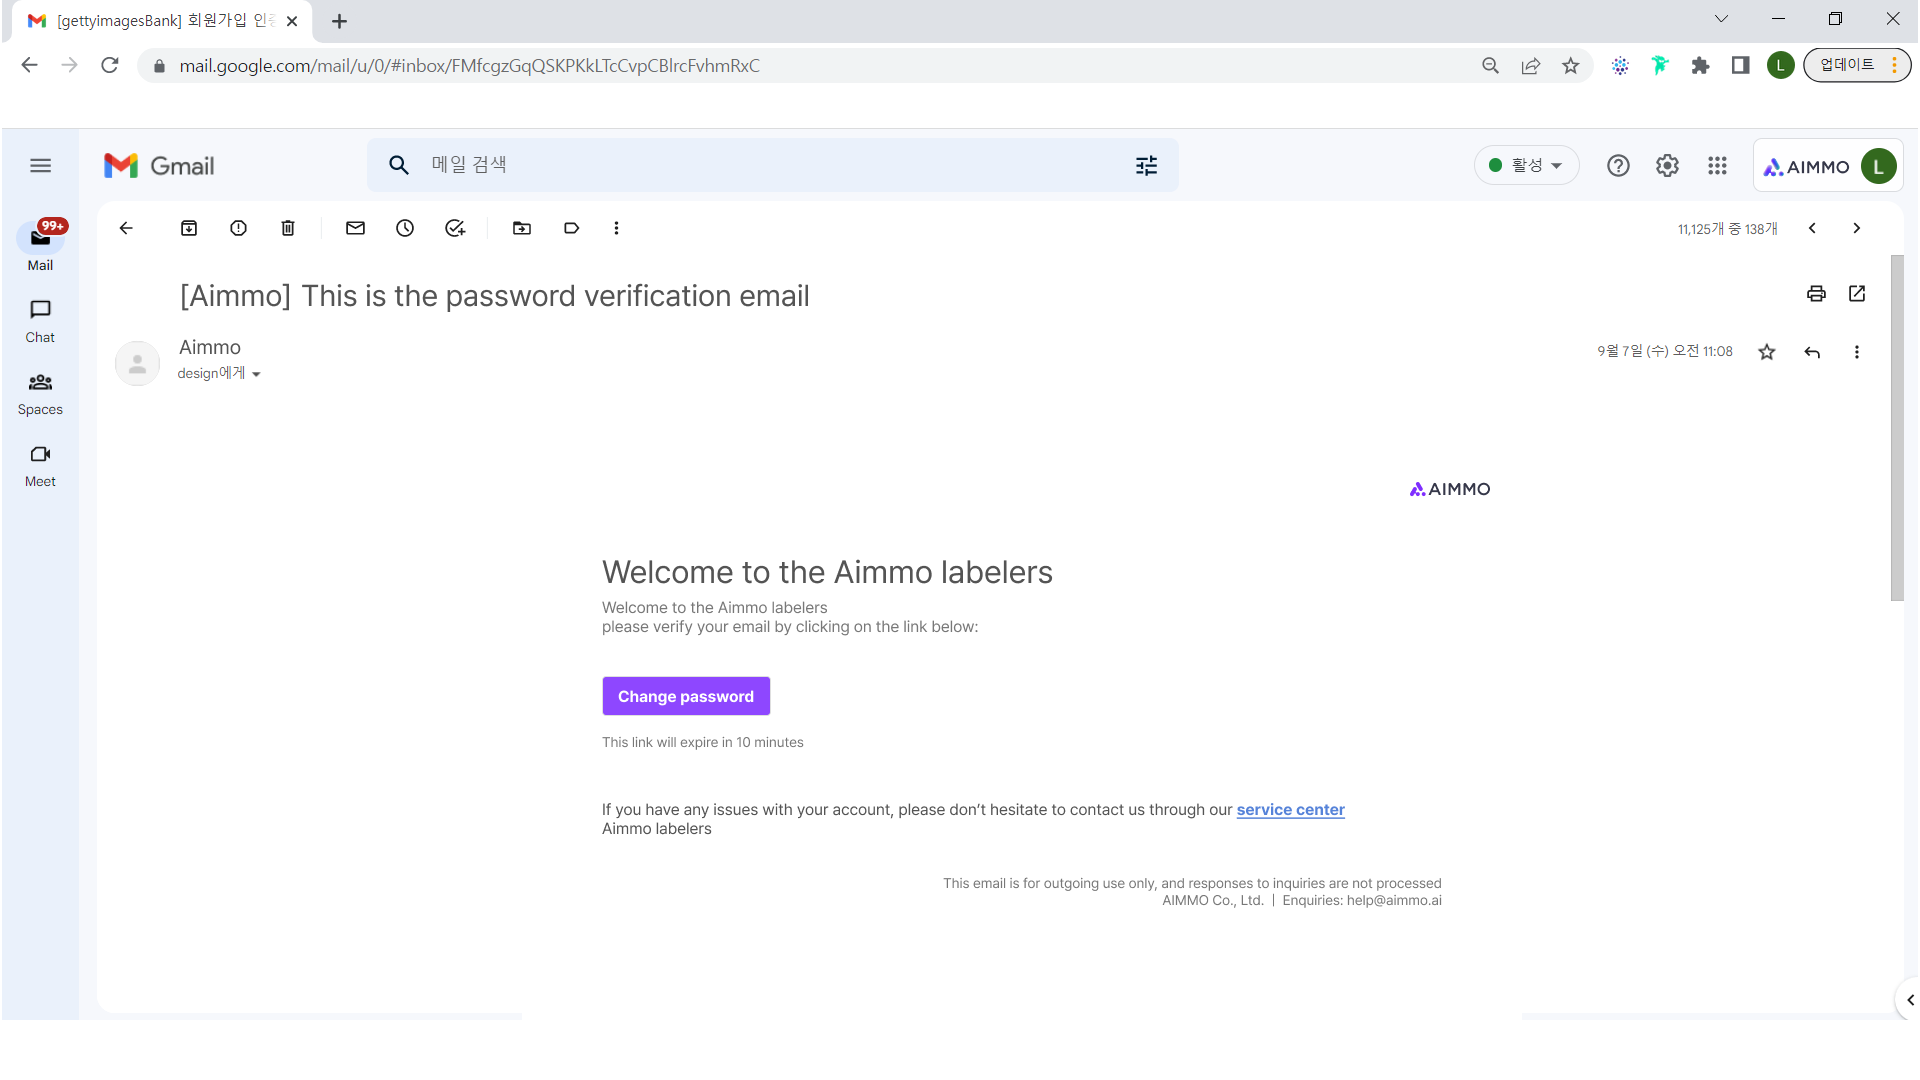Archive this email
This screenshot has height=1080, width=1920.
point(189,228)
